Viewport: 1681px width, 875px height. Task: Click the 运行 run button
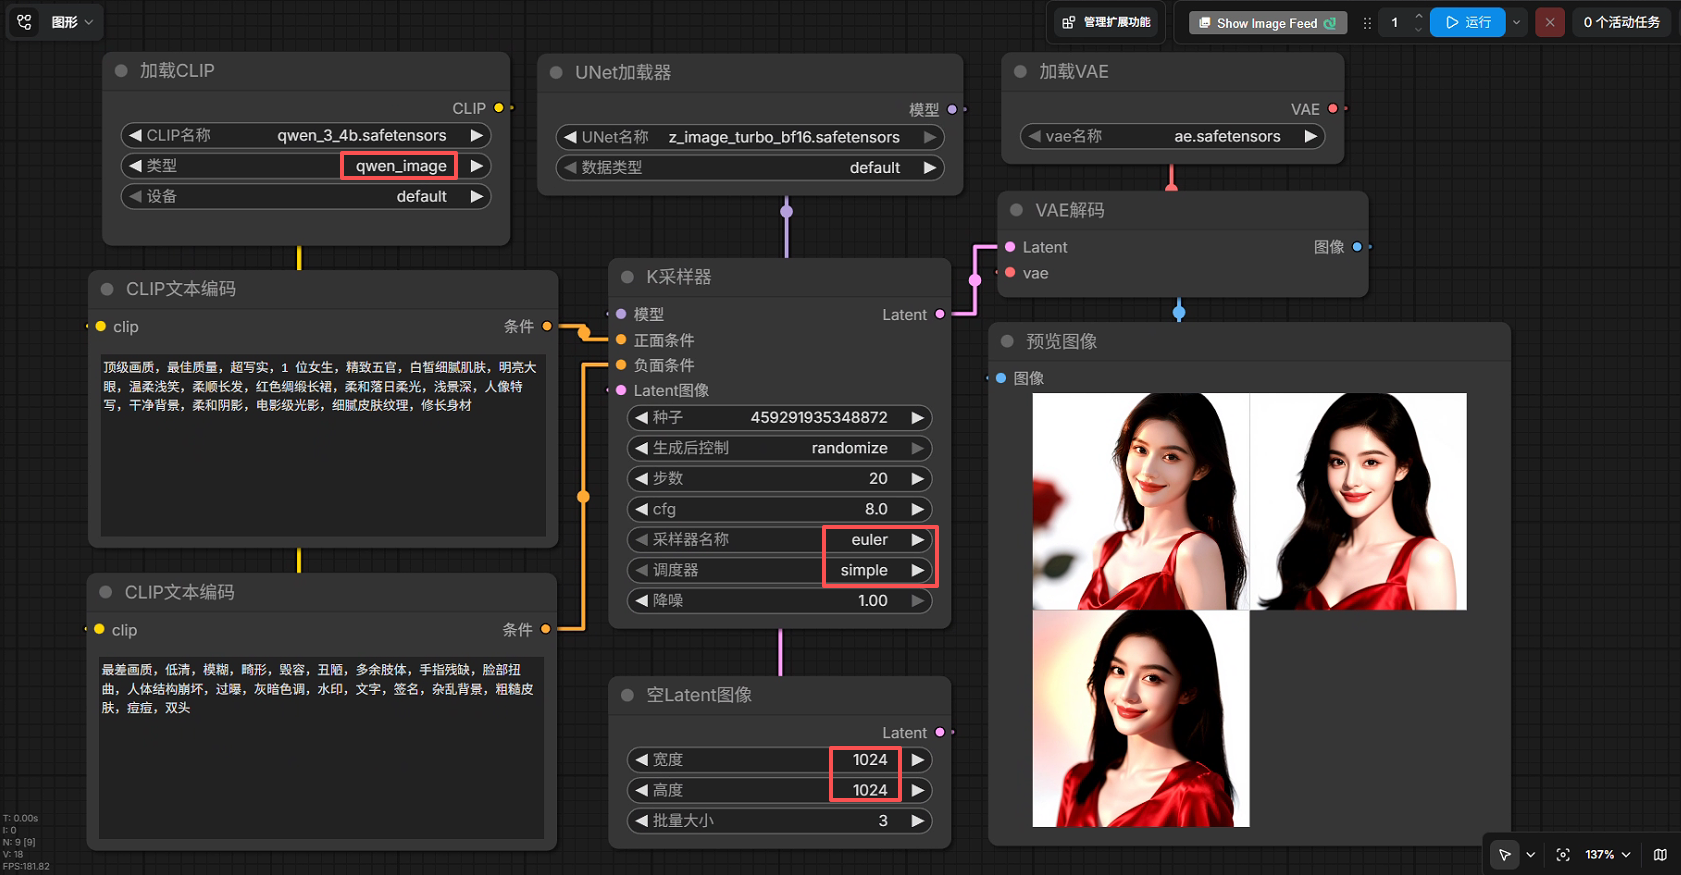[1468, 22]
